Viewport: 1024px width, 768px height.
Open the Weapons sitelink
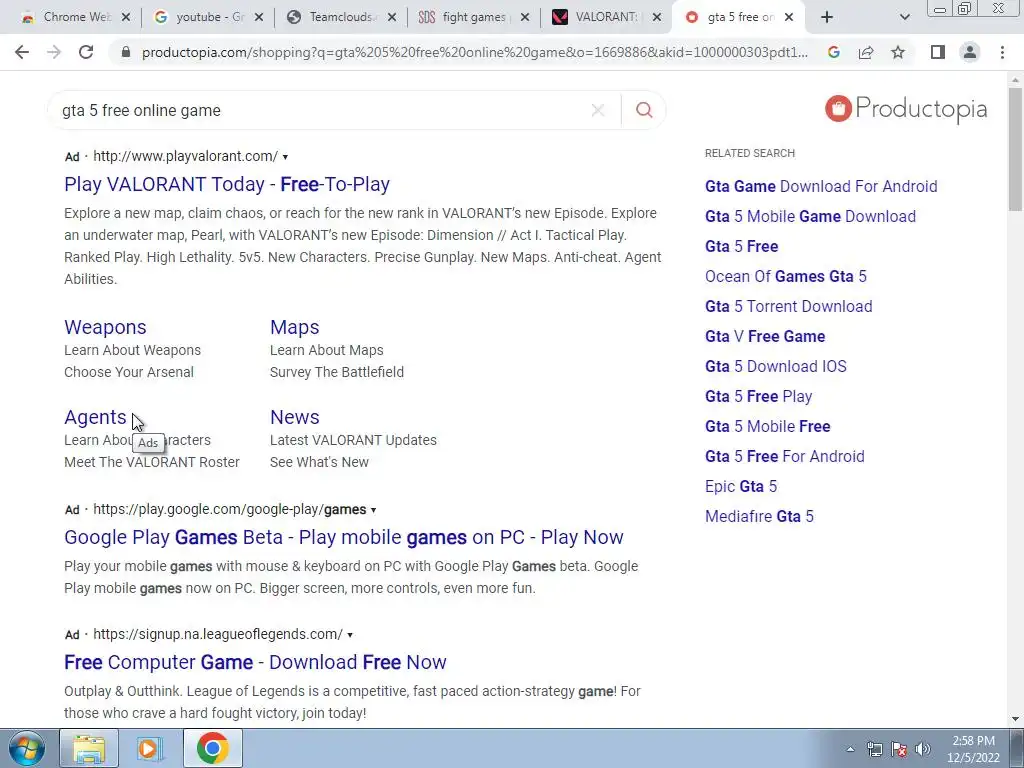point(105,327)
